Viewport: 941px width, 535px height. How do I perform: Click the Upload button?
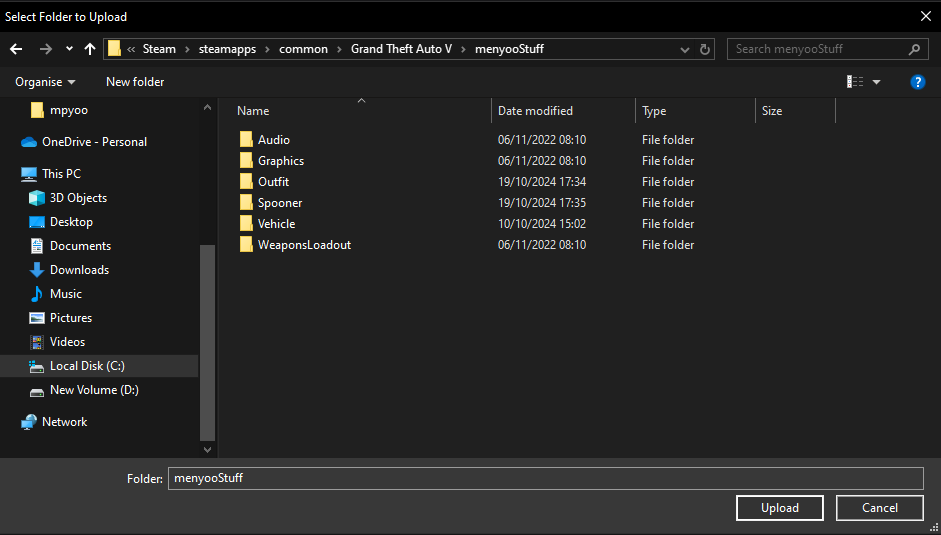(x=780, y=508)
